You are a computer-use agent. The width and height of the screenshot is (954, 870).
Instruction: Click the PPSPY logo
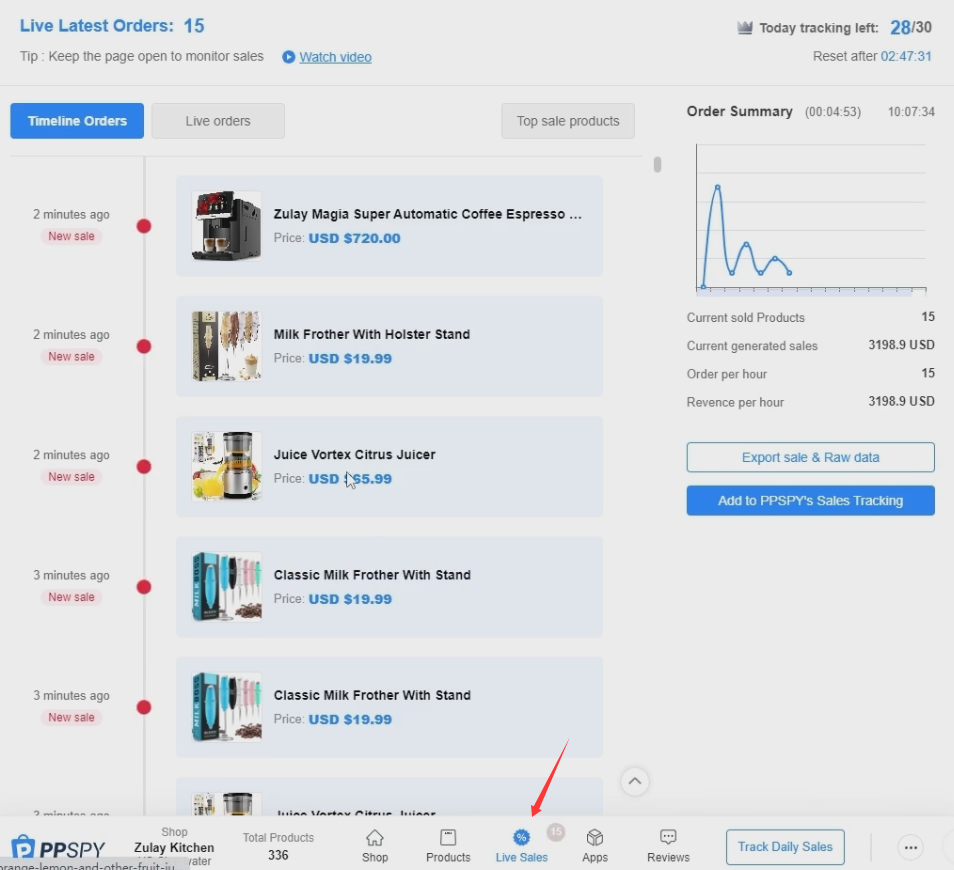point(58,848)
